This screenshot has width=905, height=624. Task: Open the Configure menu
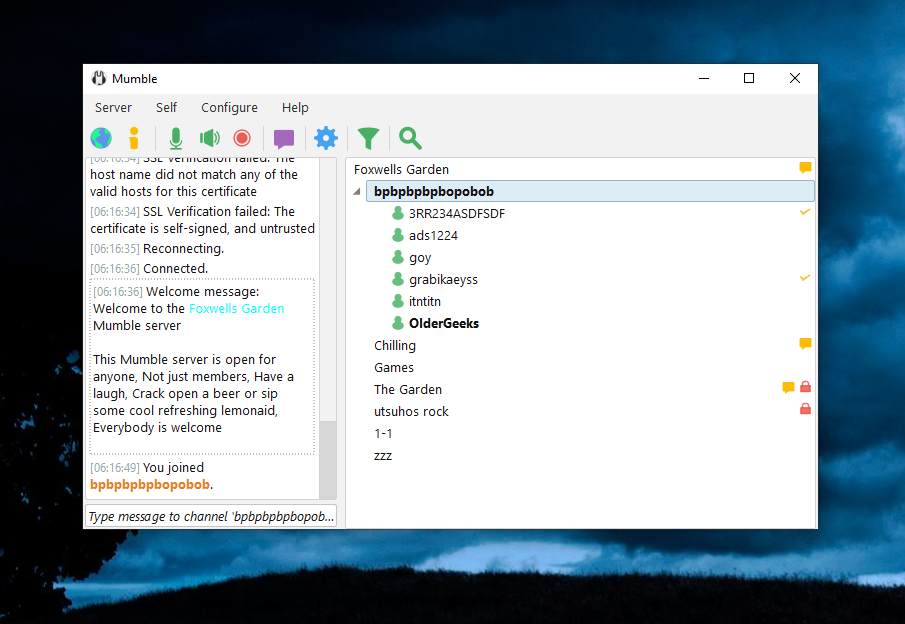coord(229,107)
